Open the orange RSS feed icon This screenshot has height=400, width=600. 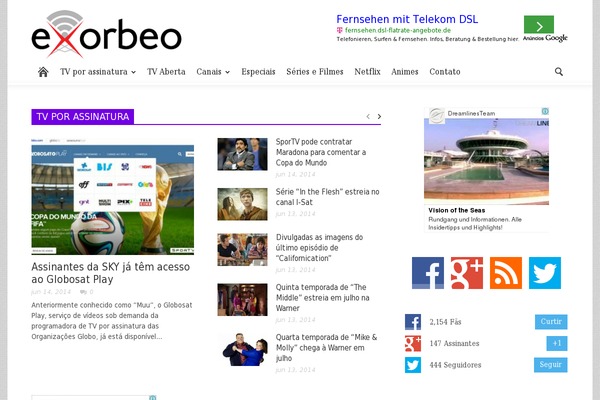point(506,273)
